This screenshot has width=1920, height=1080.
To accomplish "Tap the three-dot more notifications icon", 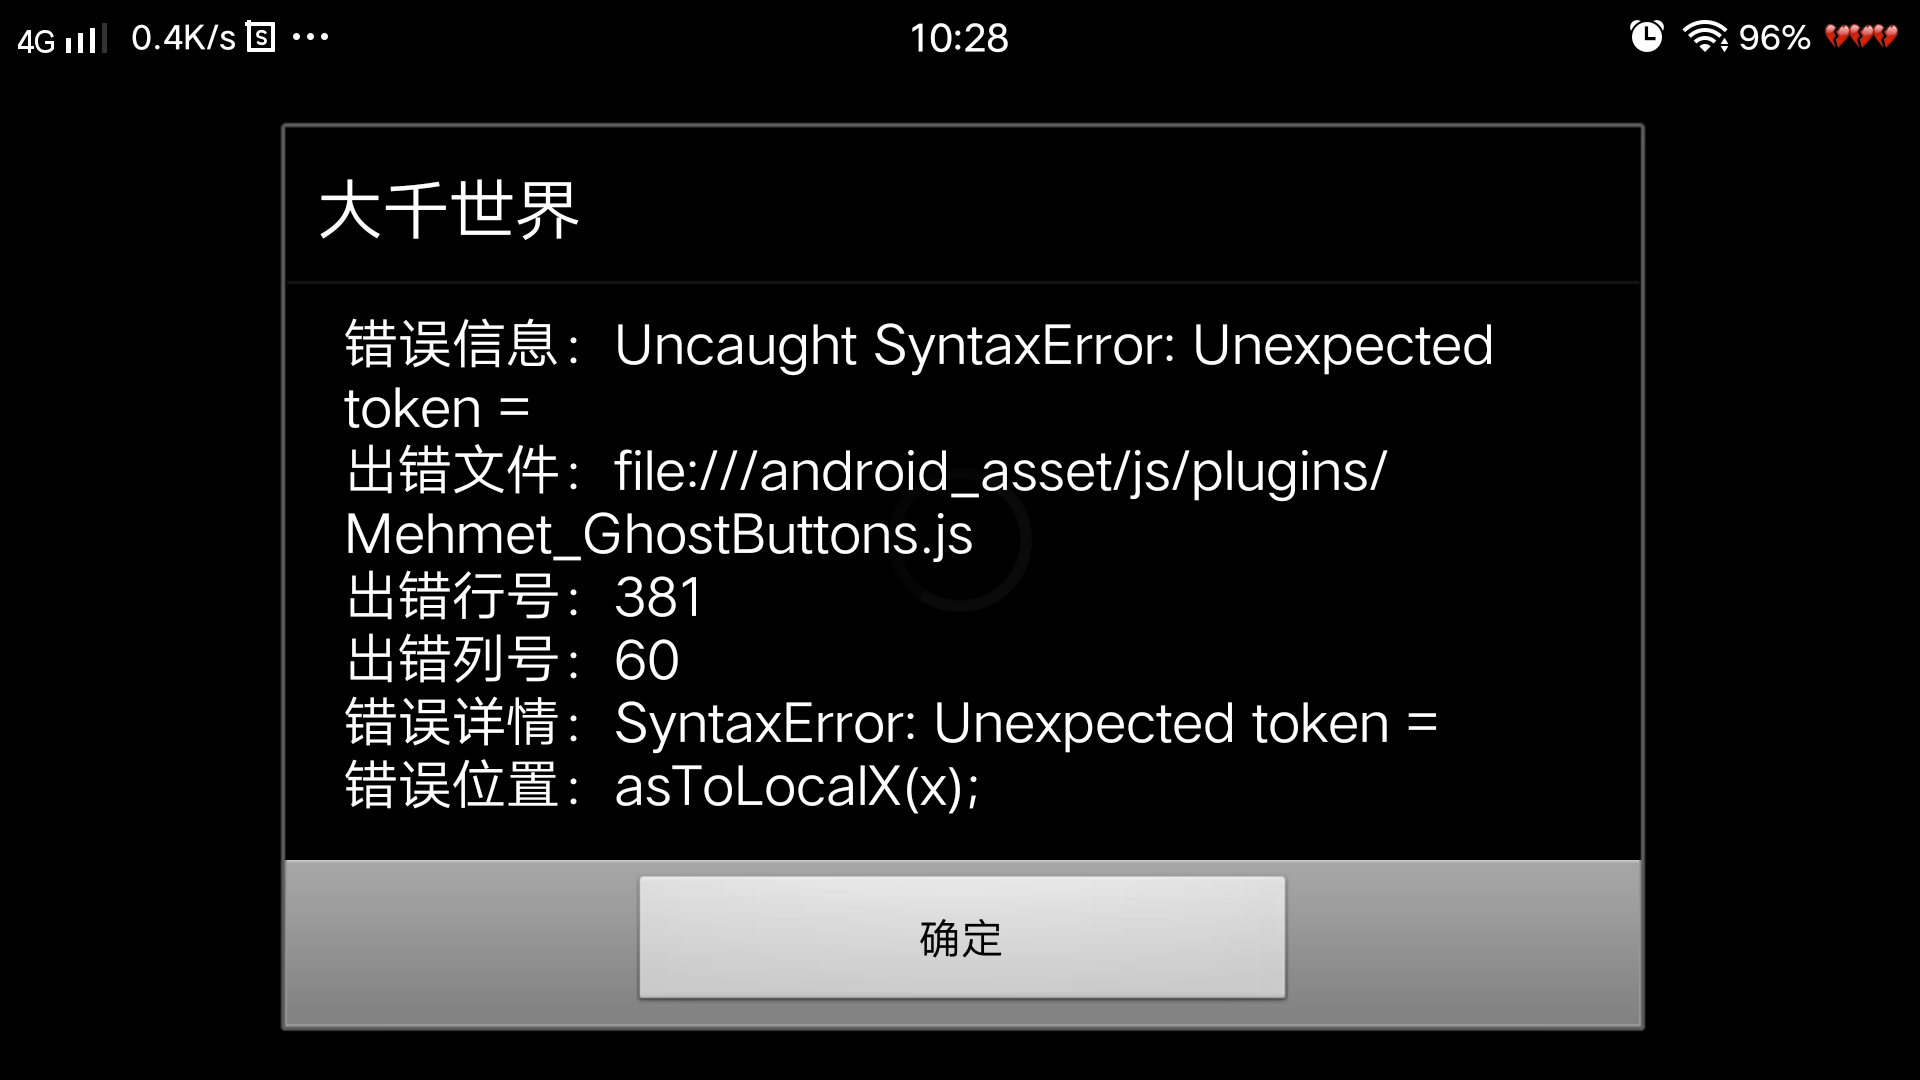I will tap(310, 38).
